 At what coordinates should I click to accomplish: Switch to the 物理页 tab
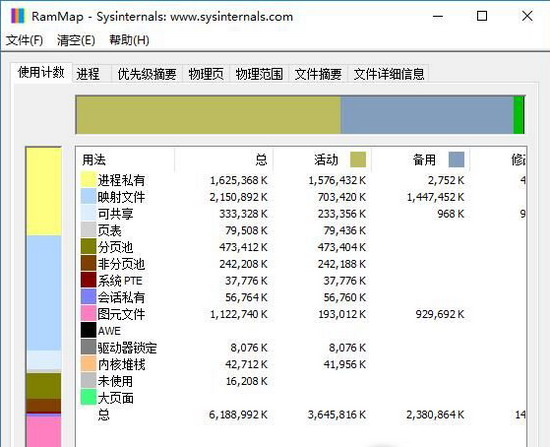click(206, 74)
